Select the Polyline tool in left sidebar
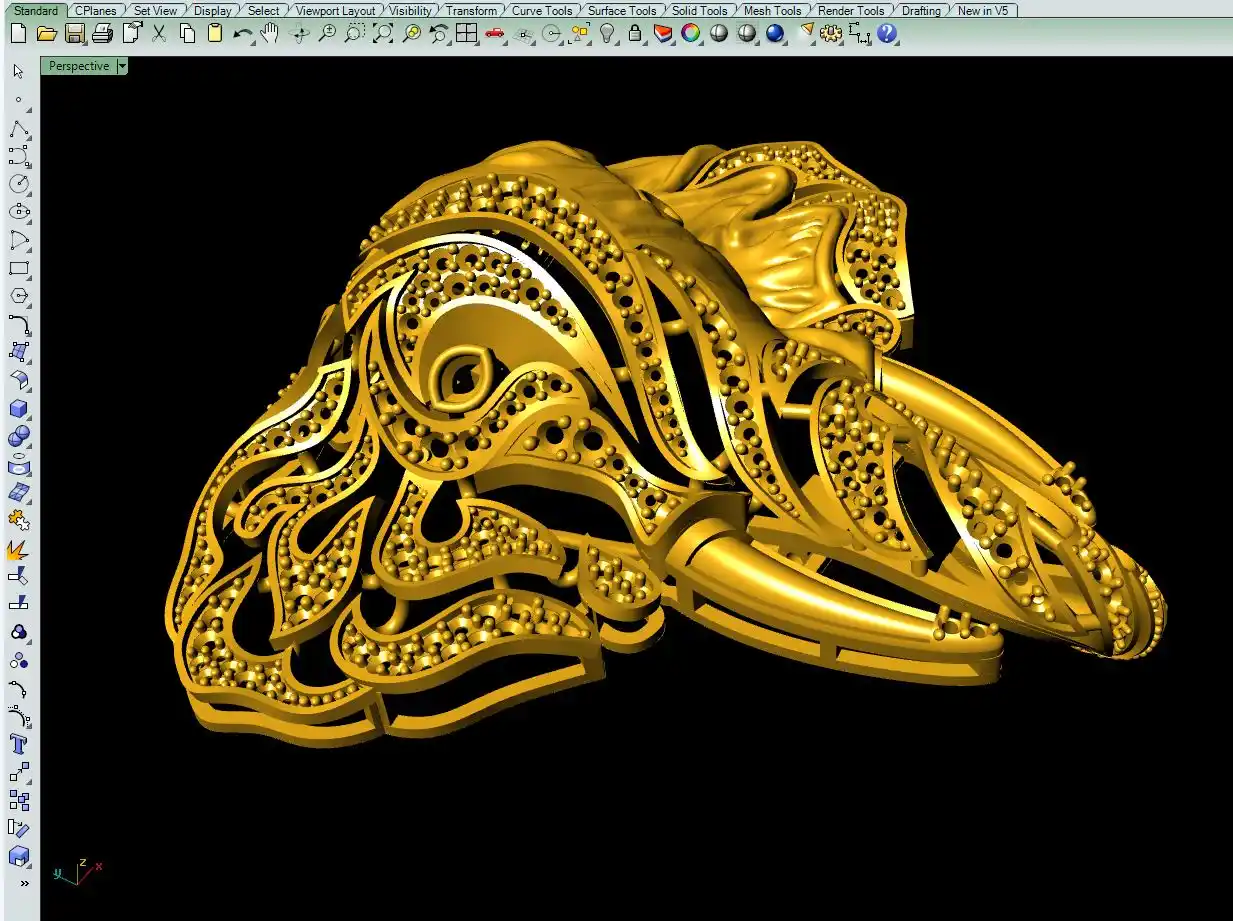1233x921 pixels. tap(19, 130)
